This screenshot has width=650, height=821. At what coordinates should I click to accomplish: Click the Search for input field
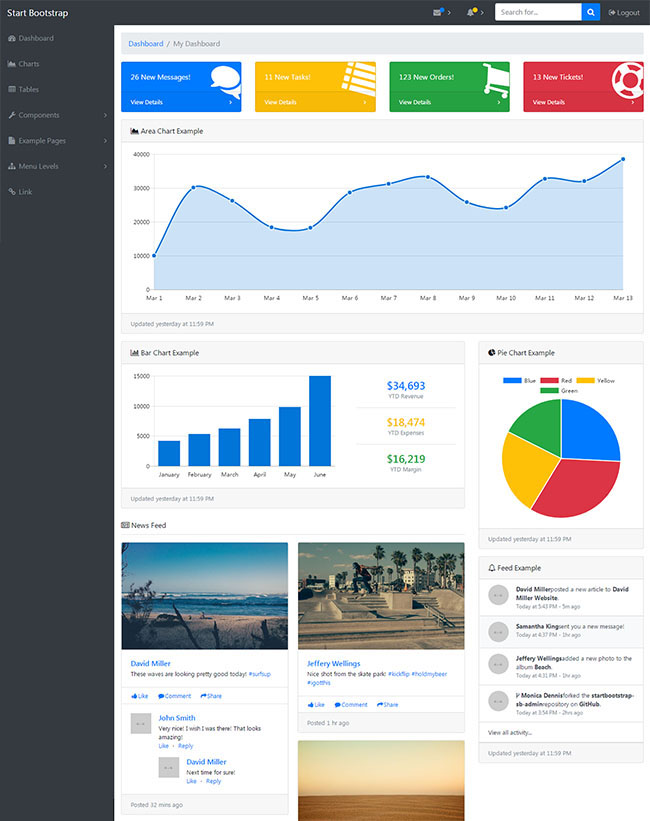538,12
